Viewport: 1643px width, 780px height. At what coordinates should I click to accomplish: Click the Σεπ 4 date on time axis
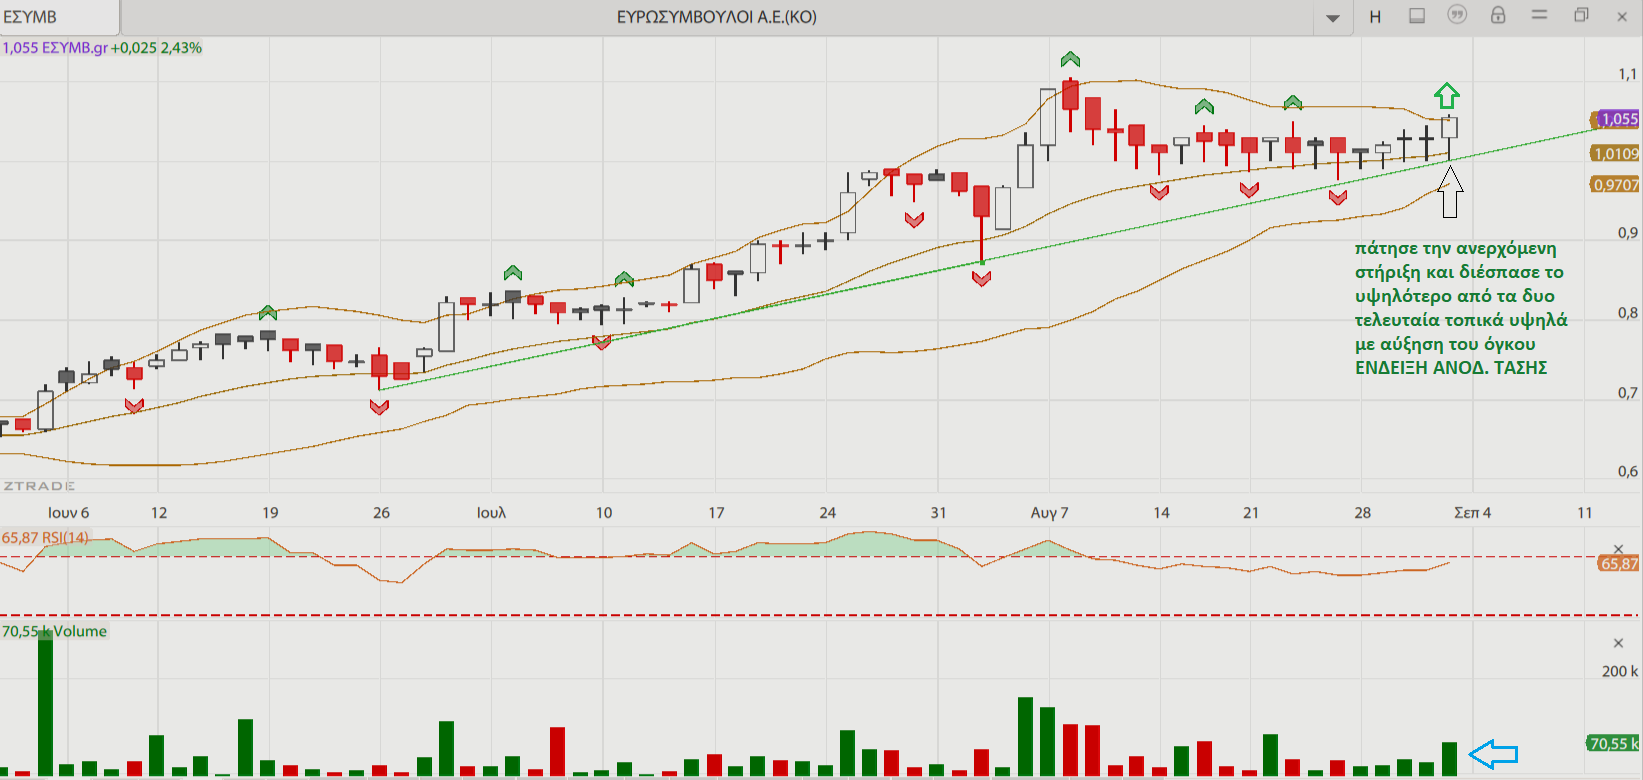[x=1472, y=512]
